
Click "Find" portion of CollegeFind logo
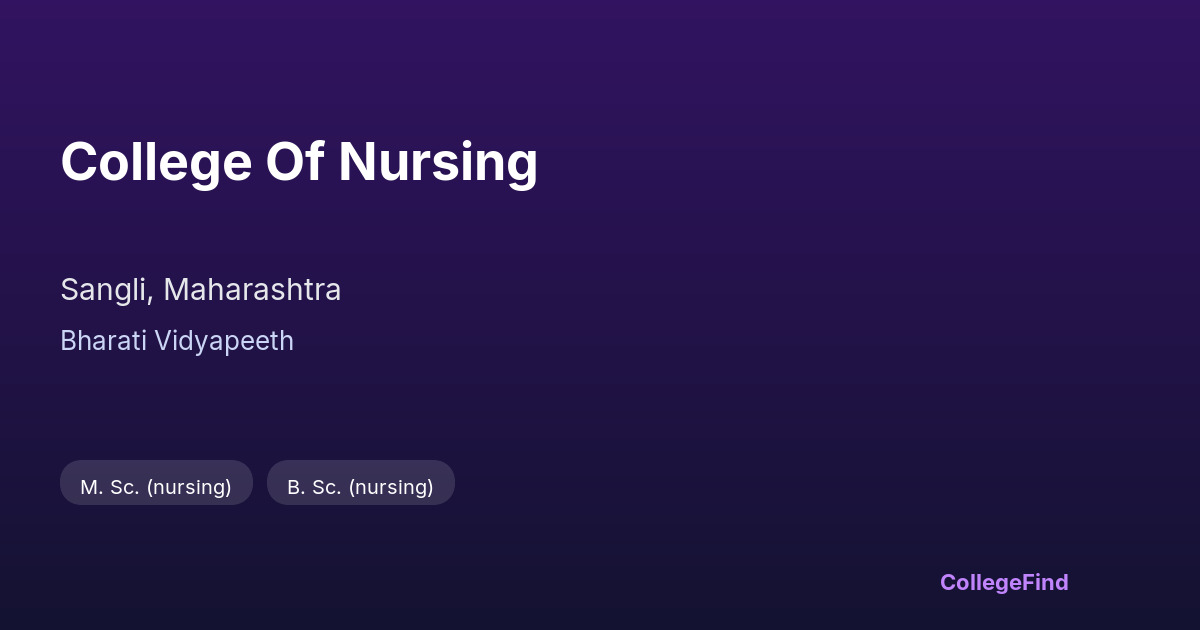[x=1046, y=582]
